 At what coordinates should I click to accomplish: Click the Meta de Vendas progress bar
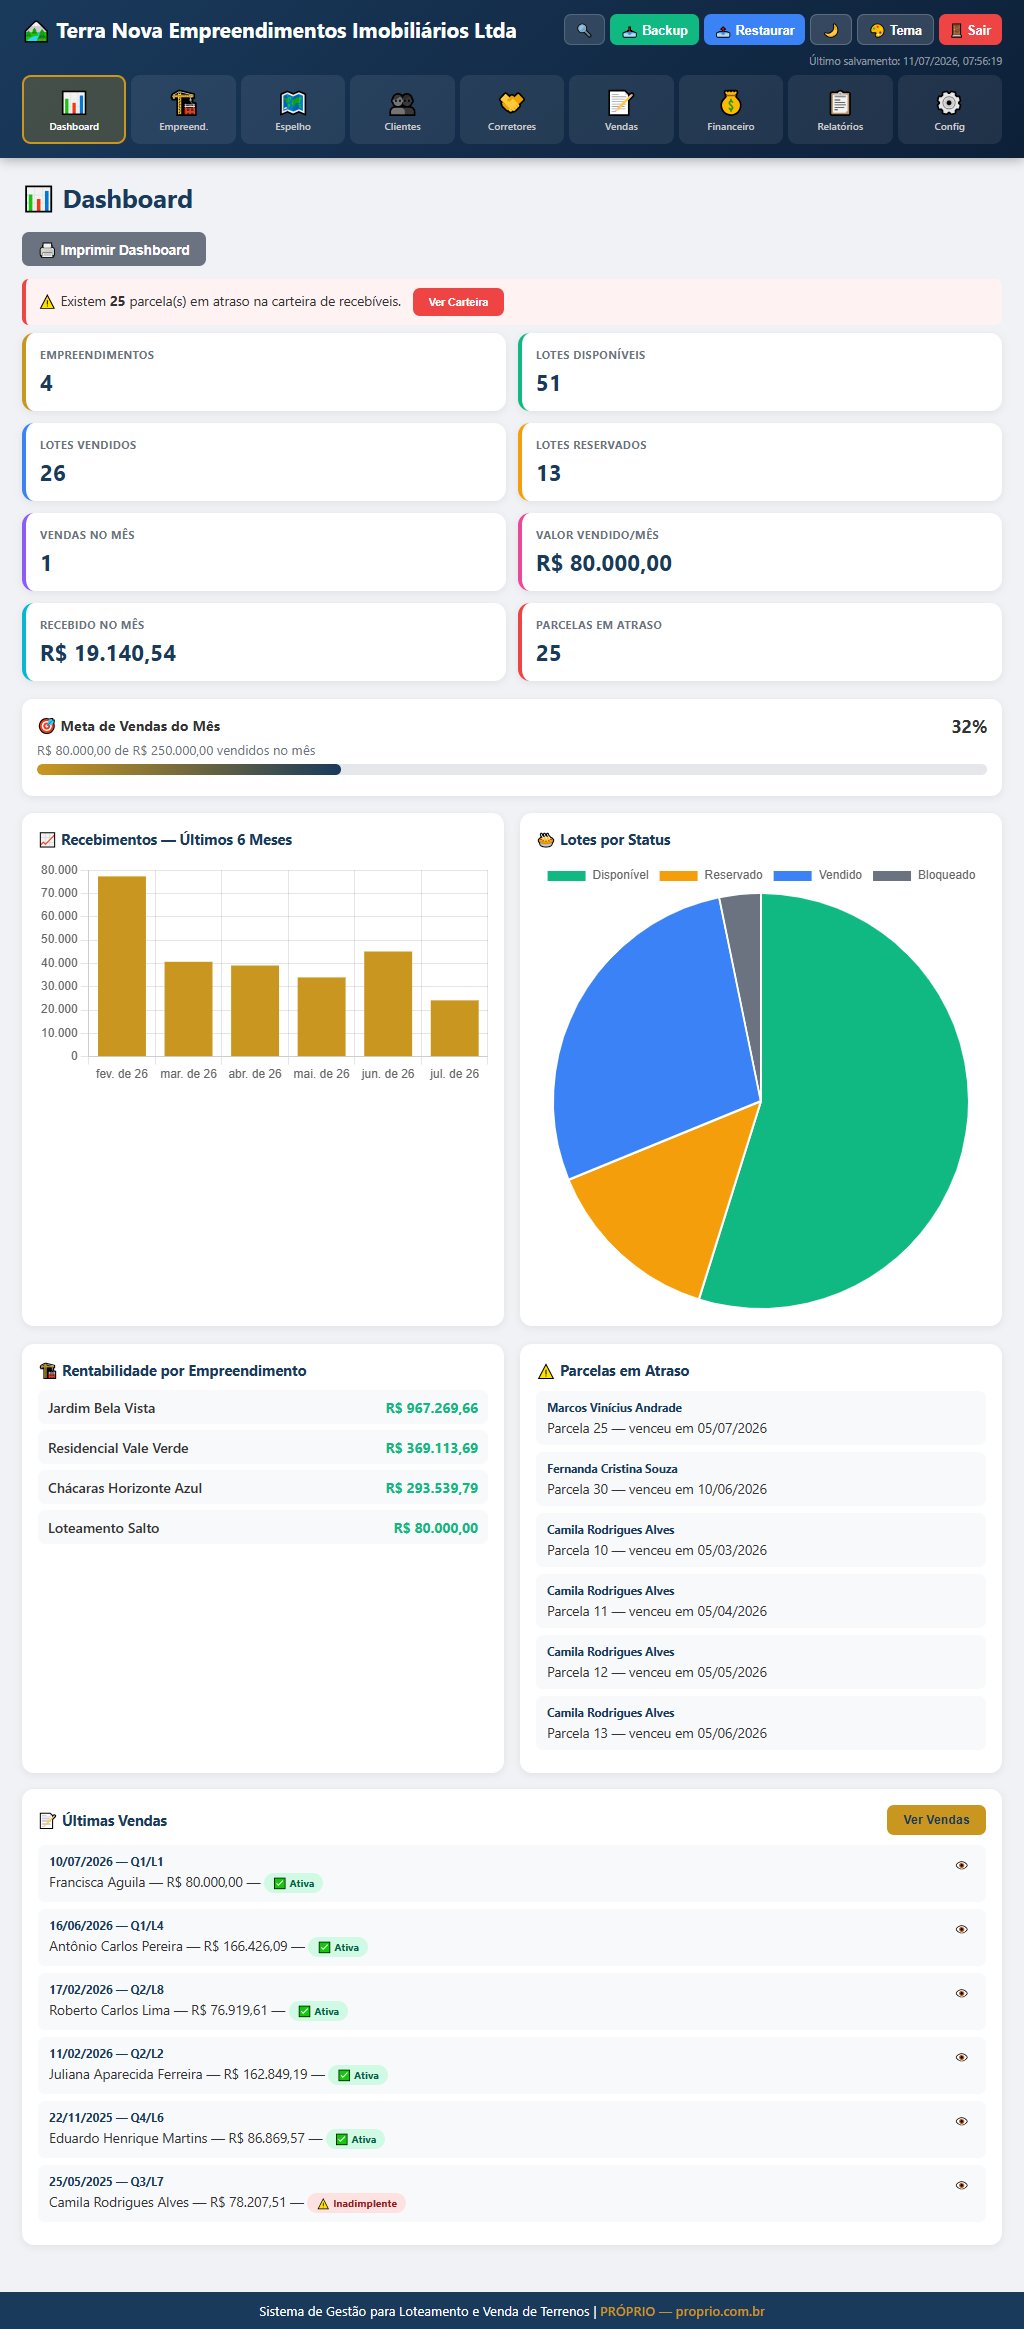tap(512, 769)
